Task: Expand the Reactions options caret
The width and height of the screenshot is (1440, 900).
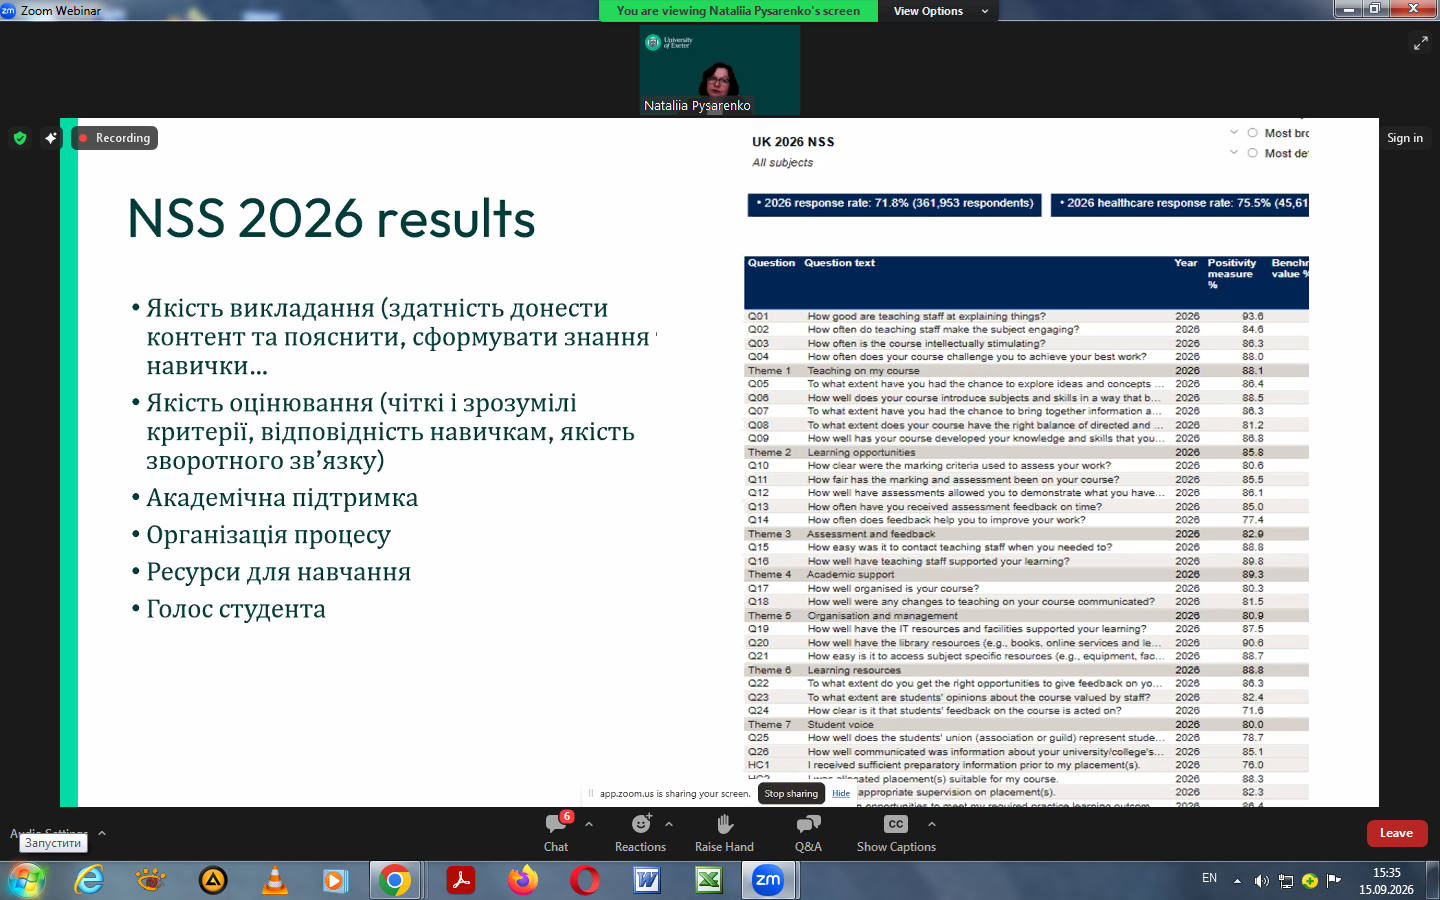Action: point(669,824)
